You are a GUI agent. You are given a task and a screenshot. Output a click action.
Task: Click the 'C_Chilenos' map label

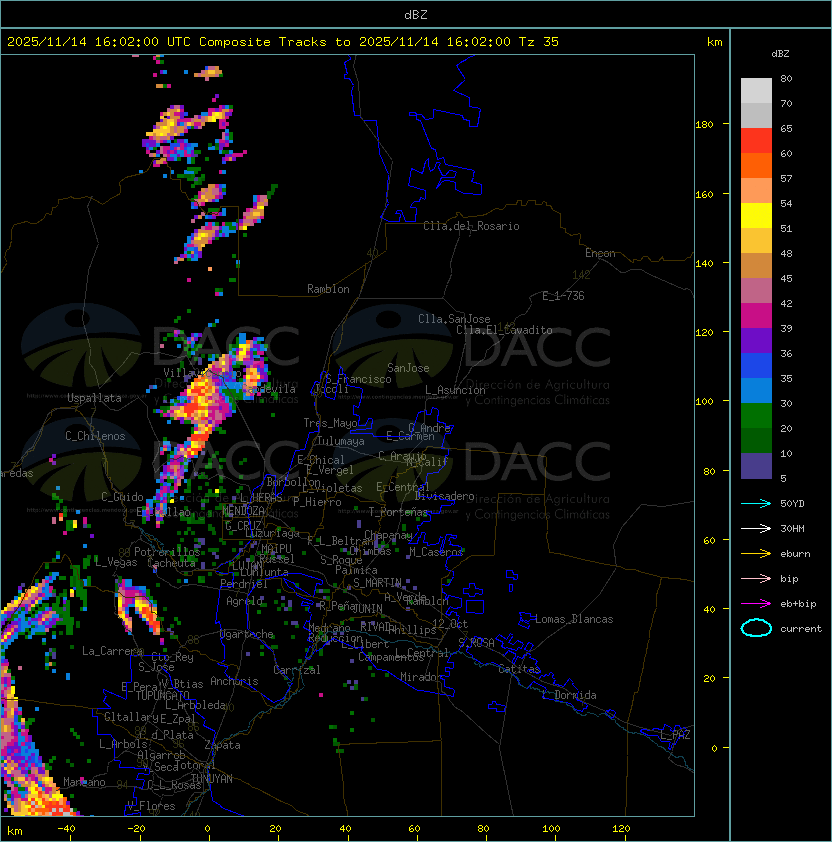pos(95,436)
